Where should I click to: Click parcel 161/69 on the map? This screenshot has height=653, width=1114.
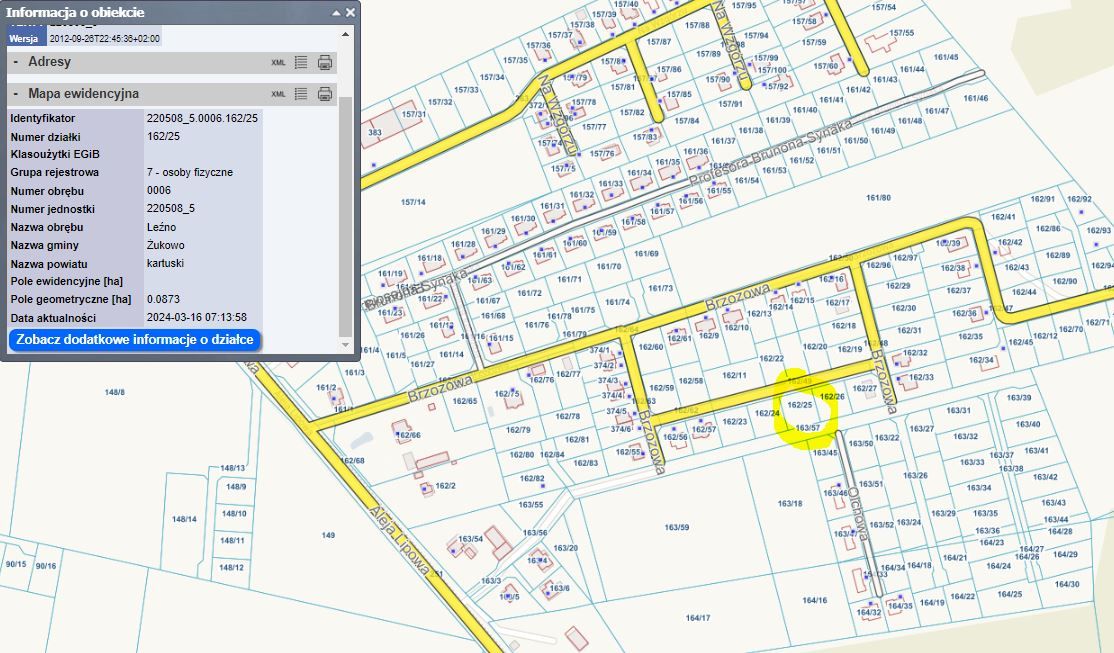click(x=646, y=254)
